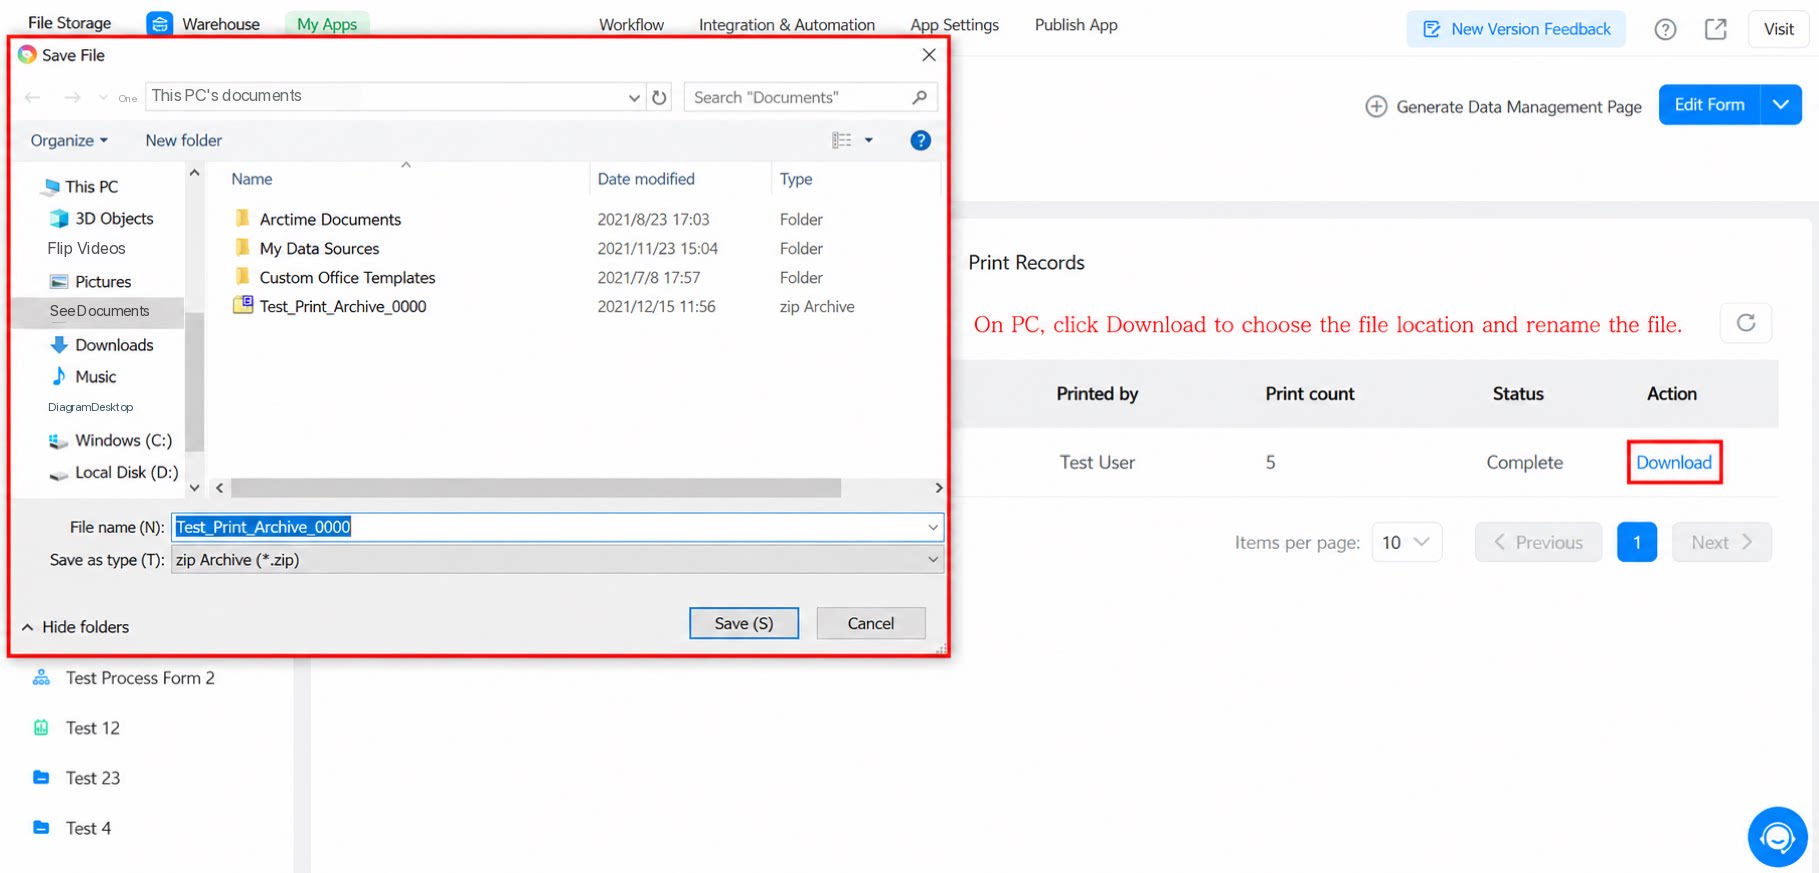The width and height of the screenshot is (1819, 873).
Task: Open the Items per page dropdown
Action: click(1406, 542)
